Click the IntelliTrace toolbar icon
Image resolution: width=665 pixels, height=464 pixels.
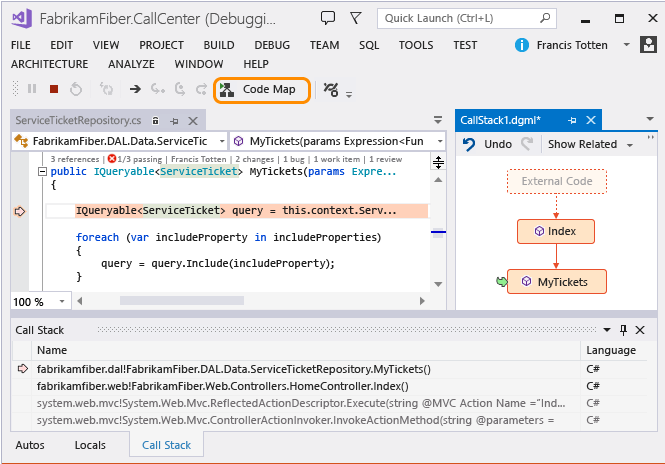click(331, 89)
